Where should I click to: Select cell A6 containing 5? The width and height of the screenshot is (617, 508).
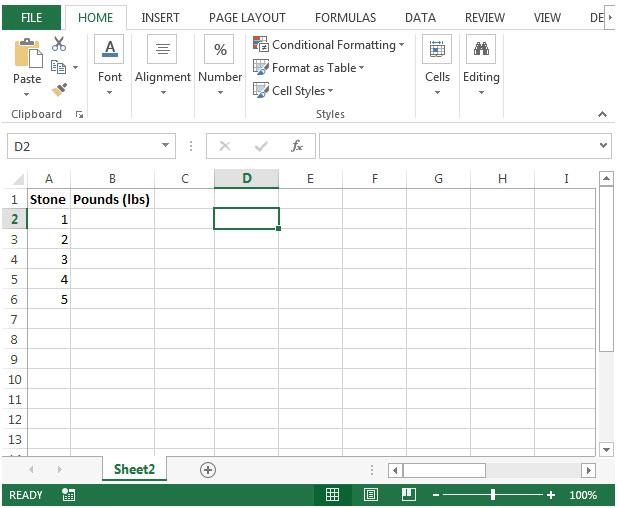pos(49,299)
